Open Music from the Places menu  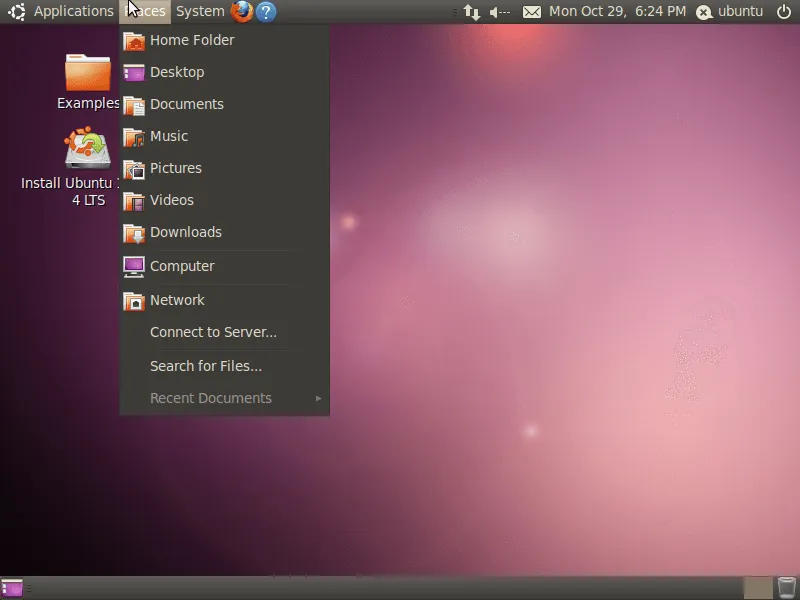point(224,136)
